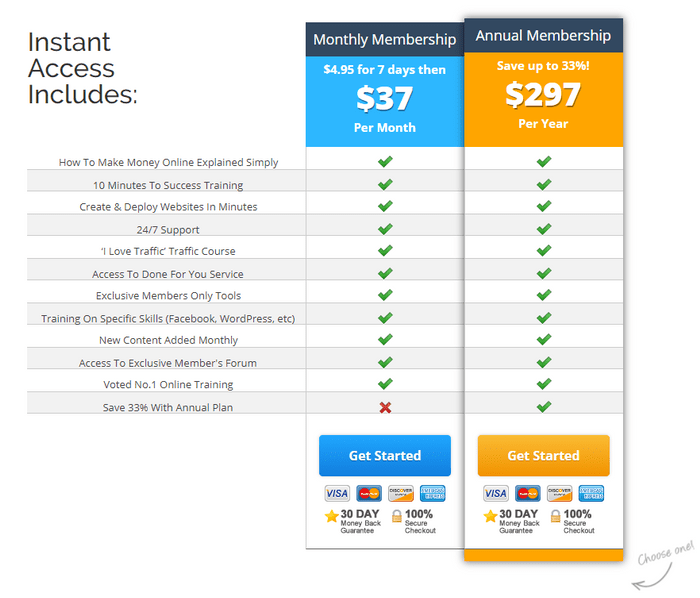Screen dimensions: 700x598
Task: Click the 'Voted No.1 Online Training' row label
Action: point(168,384)
